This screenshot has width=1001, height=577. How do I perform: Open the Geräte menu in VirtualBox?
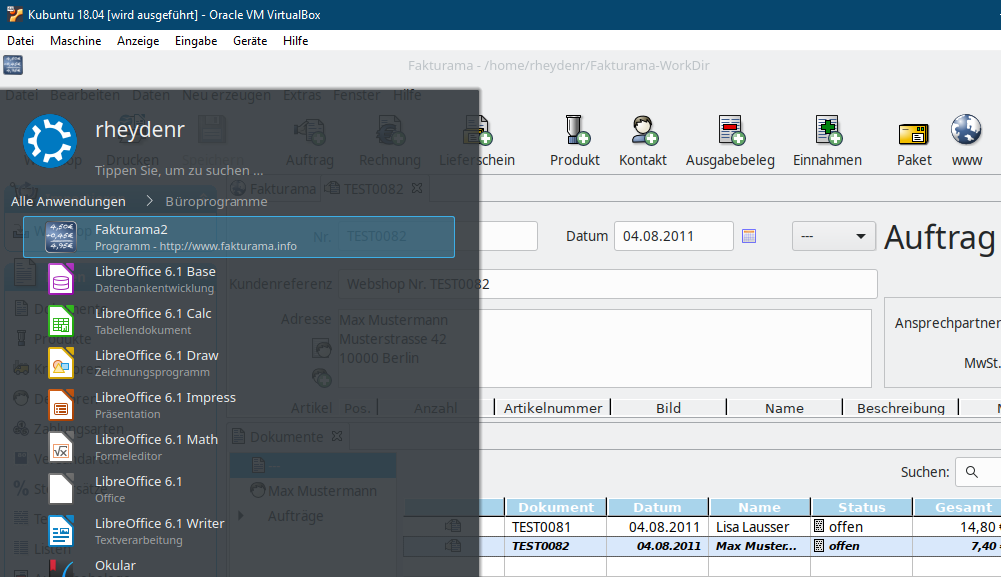[250, 41]
